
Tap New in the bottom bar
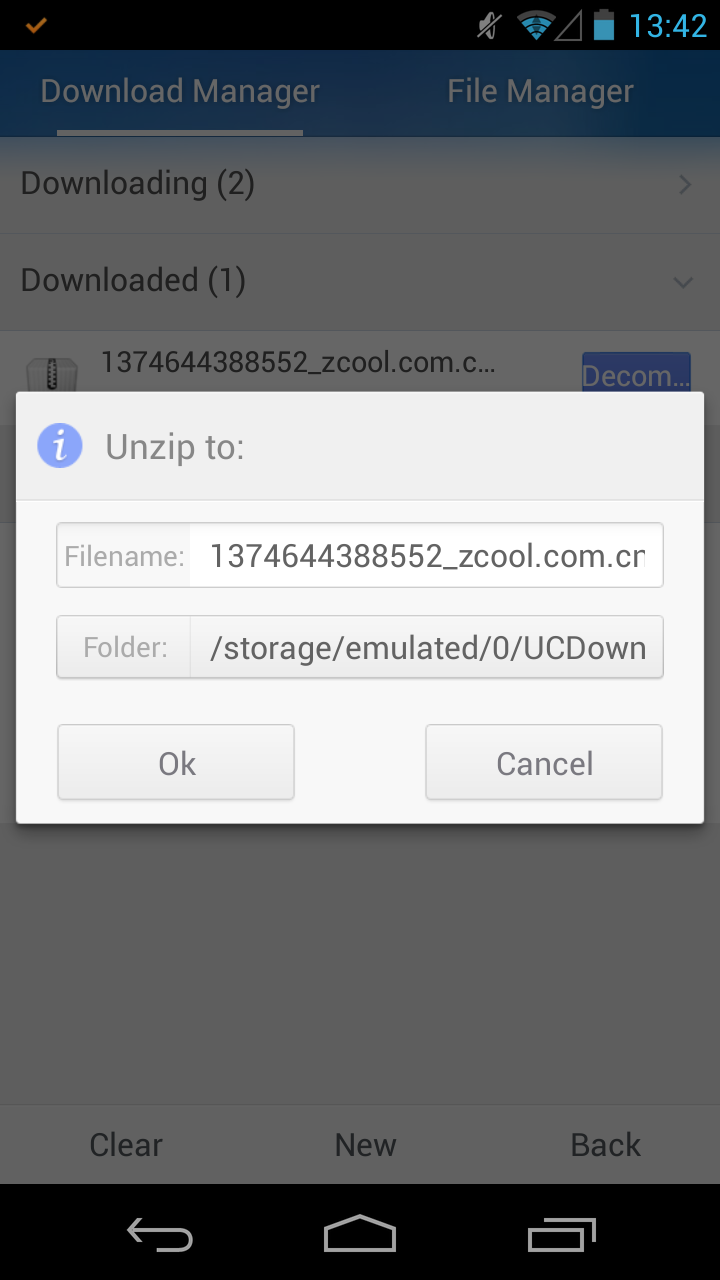point(365,1145)
